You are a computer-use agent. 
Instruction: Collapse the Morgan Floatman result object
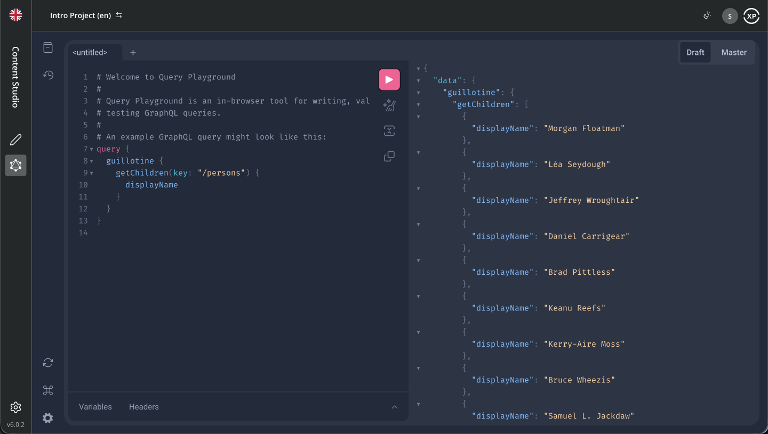[418, 117]
